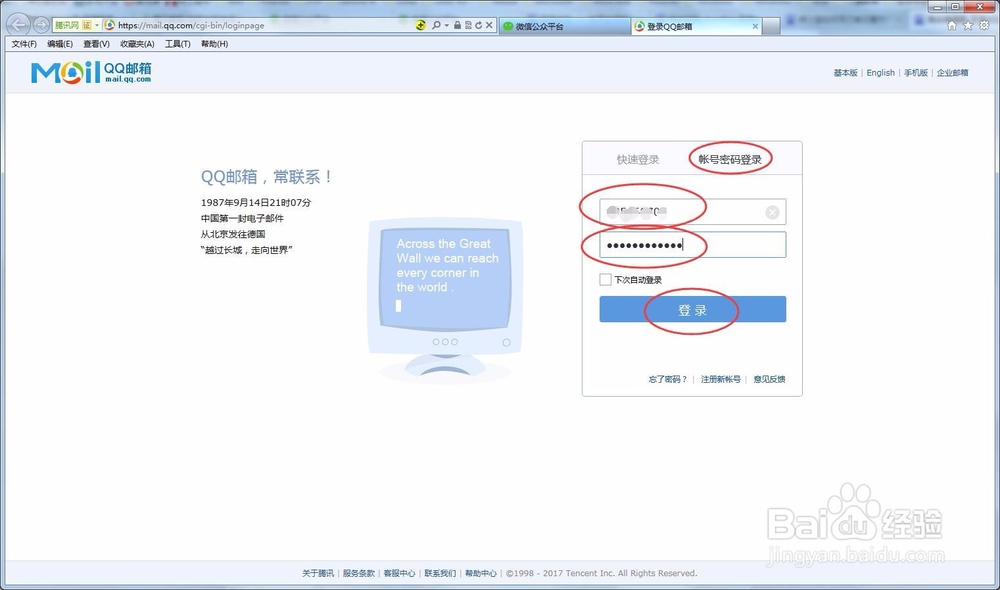Viewport: 1000px width, 590px height.
Task: Open the 帮助中心 footer link
Action: [x=480, y=573]
